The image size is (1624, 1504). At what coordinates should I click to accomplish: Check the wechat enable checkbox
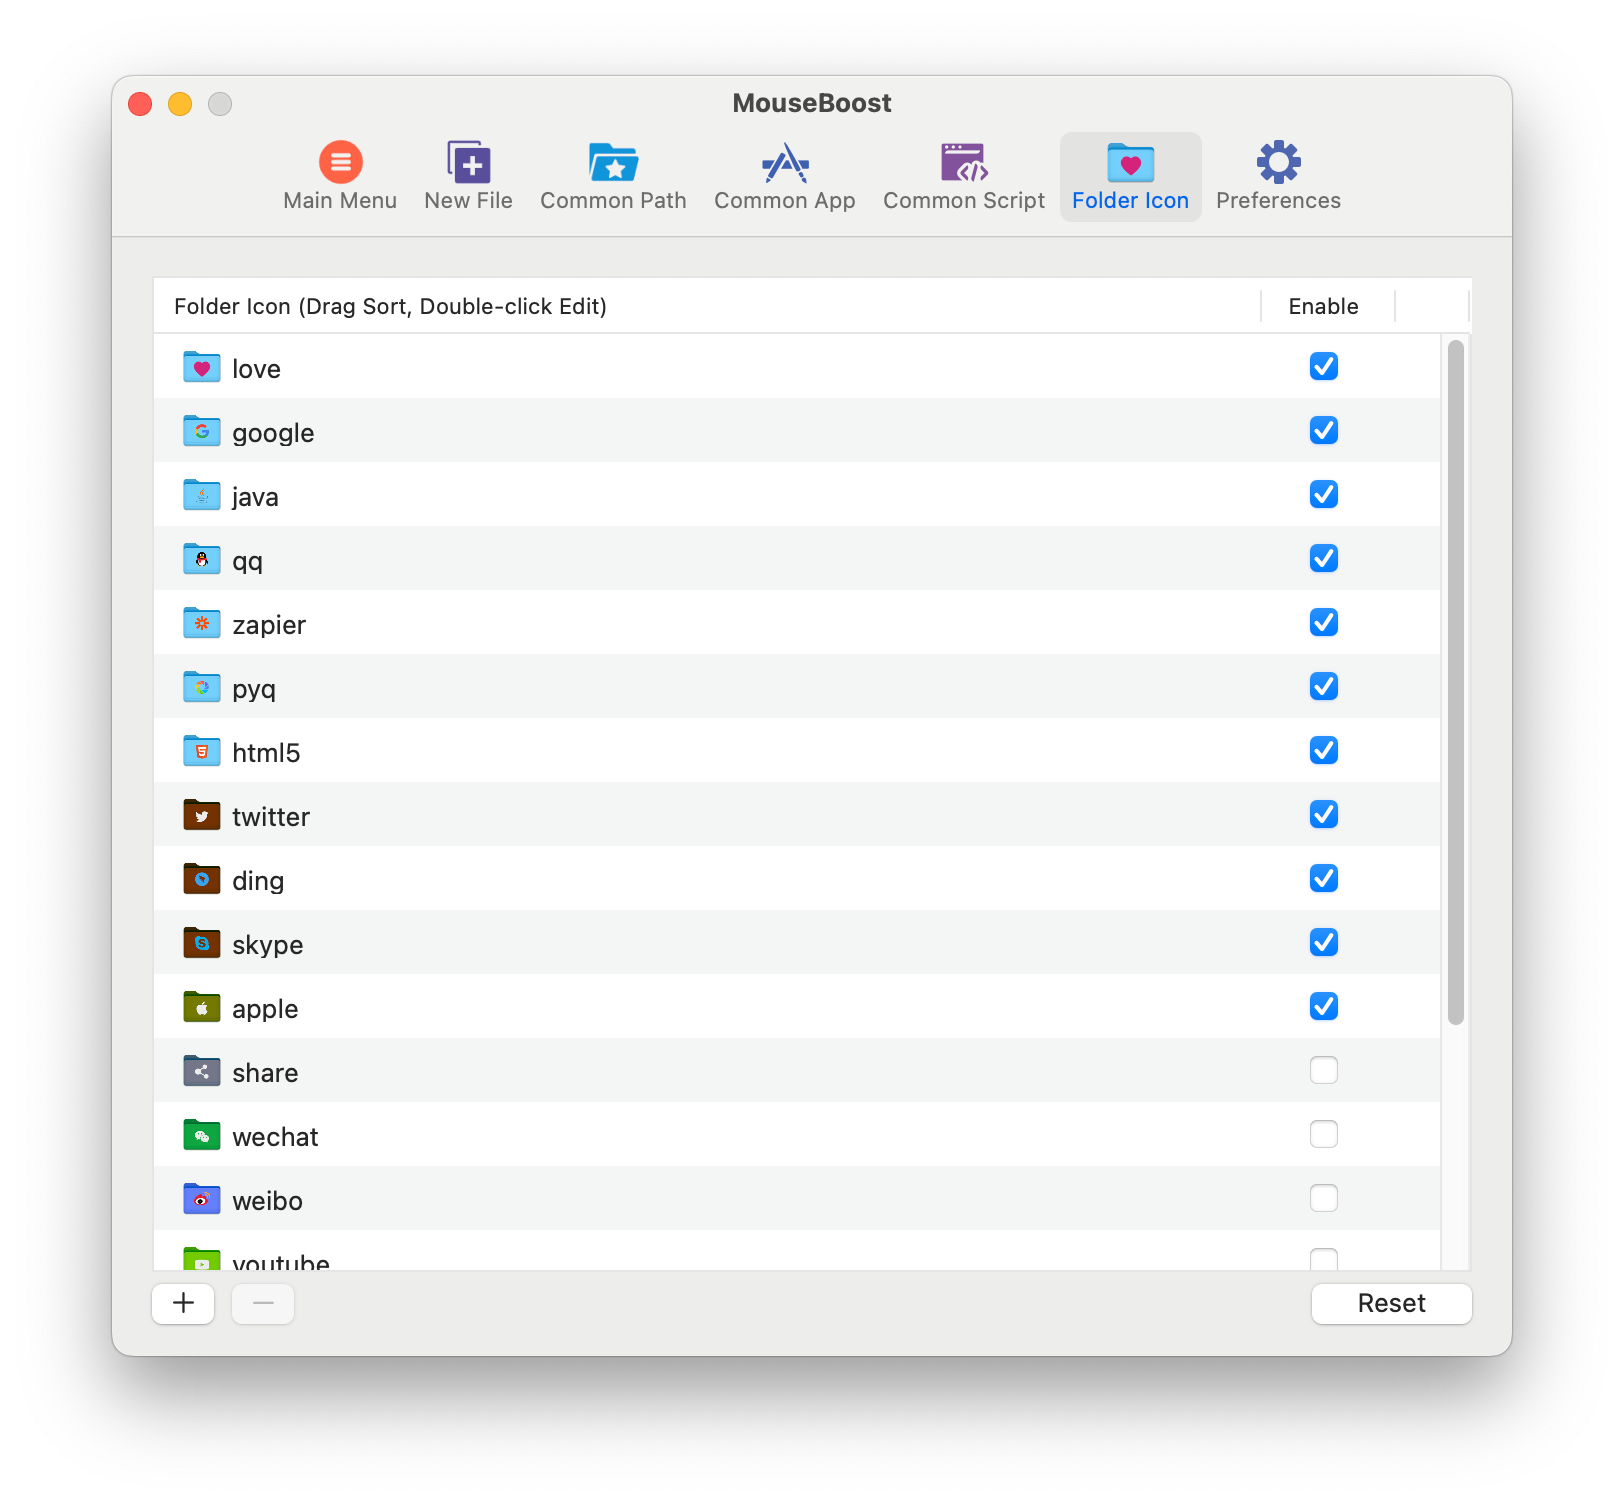point(1324,1134)
